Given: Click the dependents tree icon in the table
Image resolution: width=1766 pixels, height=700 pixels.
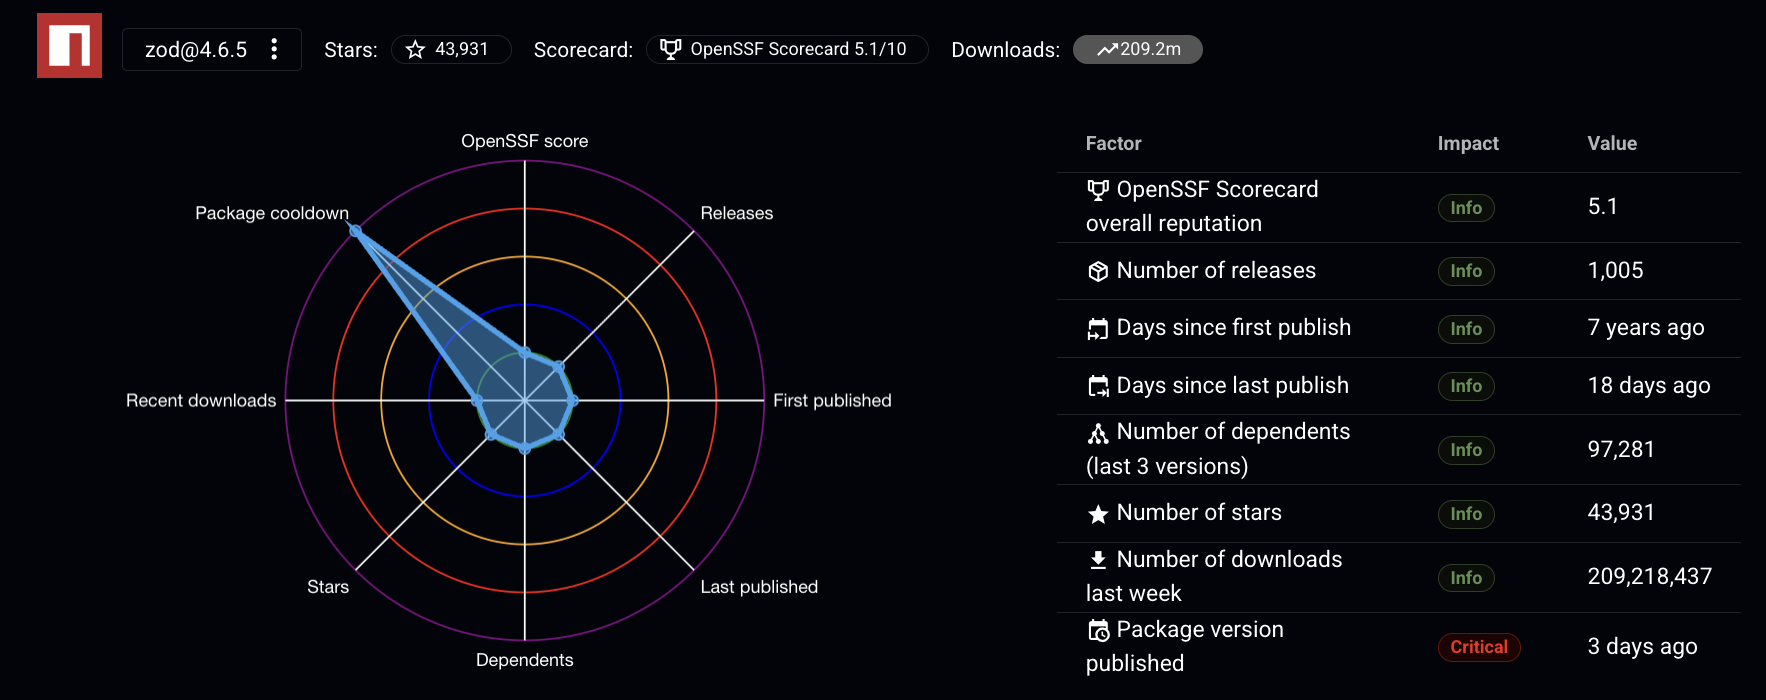Looking at the screenshot, I should [x=1098, y=433].
